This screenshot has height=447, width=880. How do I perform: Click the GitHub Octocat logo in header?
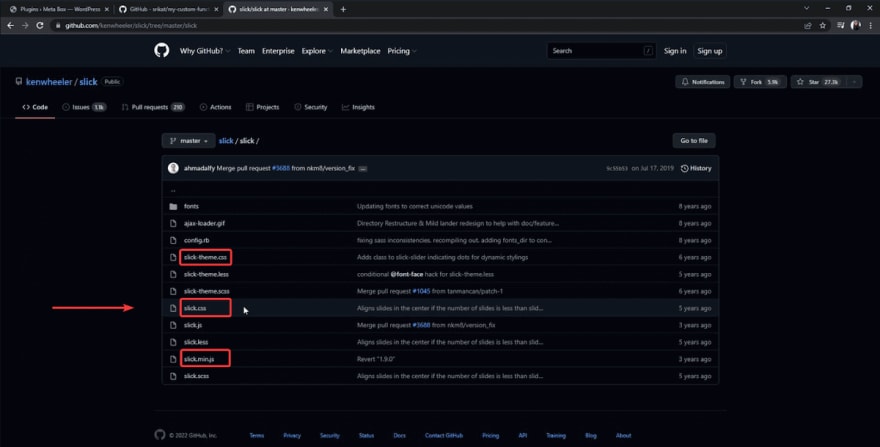tap(162, 51)
